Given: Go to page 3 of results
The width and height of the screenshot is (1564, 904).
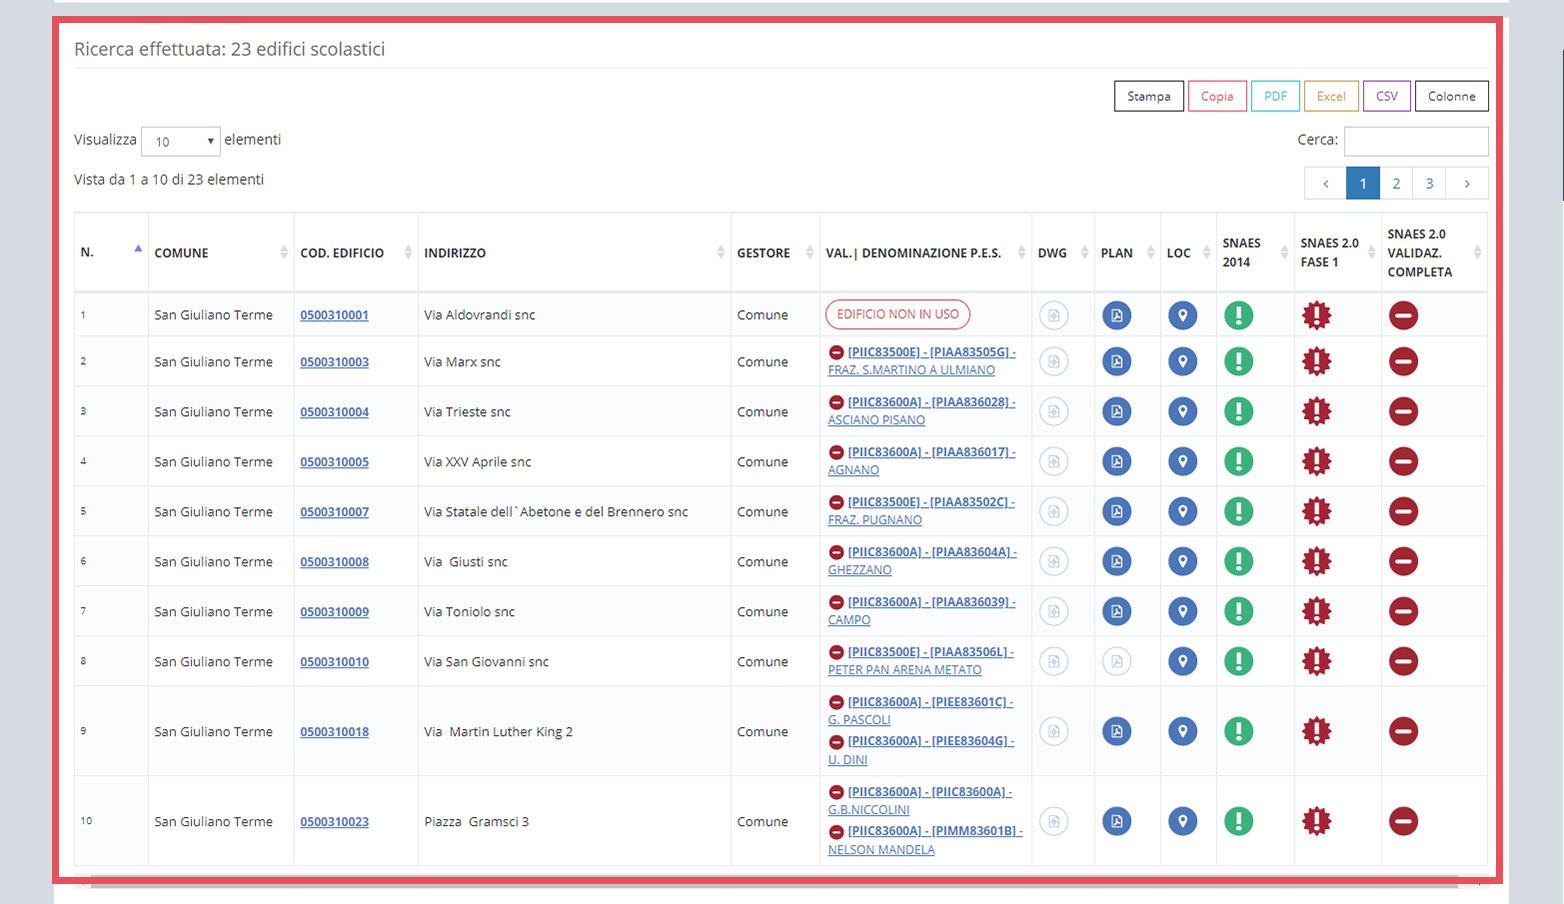Looking at the screenshot, I should (1429, 183).
